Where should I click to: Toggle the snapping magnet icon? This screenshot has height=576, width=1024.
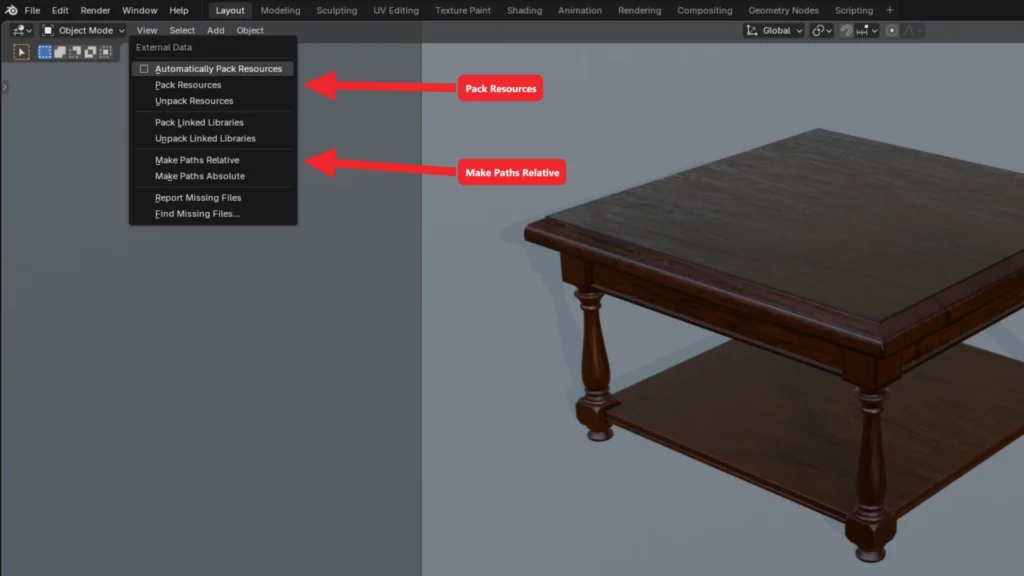click(x=846, y=31)
